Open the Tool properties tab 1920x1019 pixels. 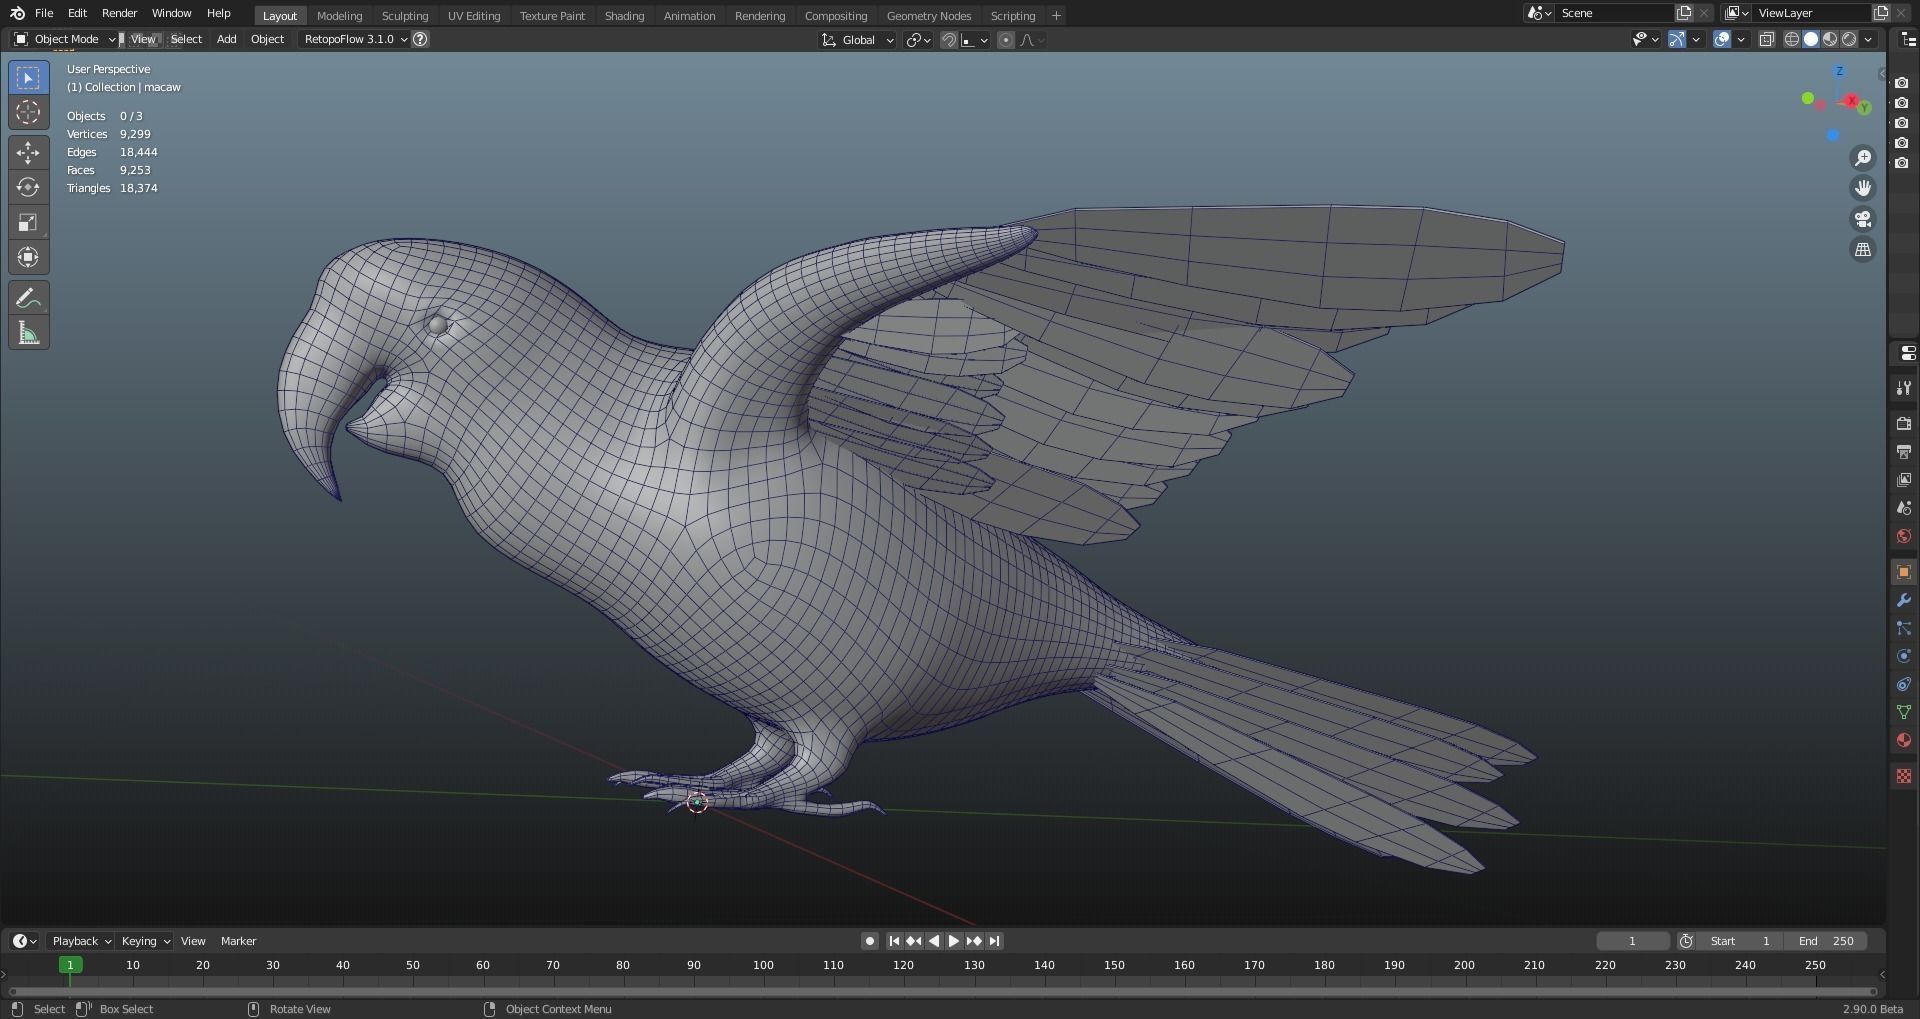coord(1904,388)
